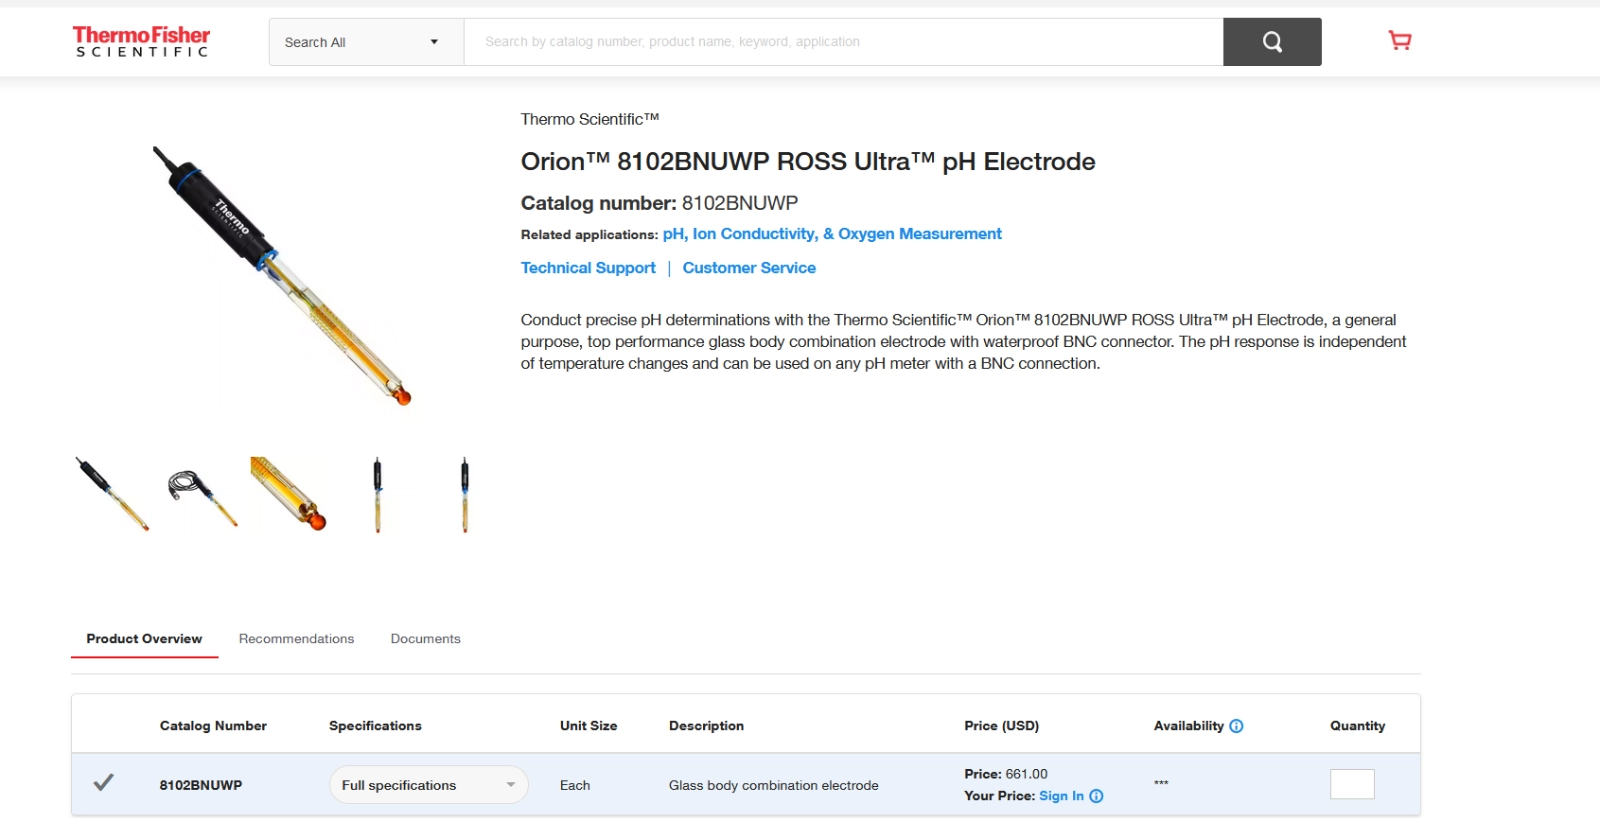Click the magnifier search button
1600x818 pixels.
click(1272, 42)
